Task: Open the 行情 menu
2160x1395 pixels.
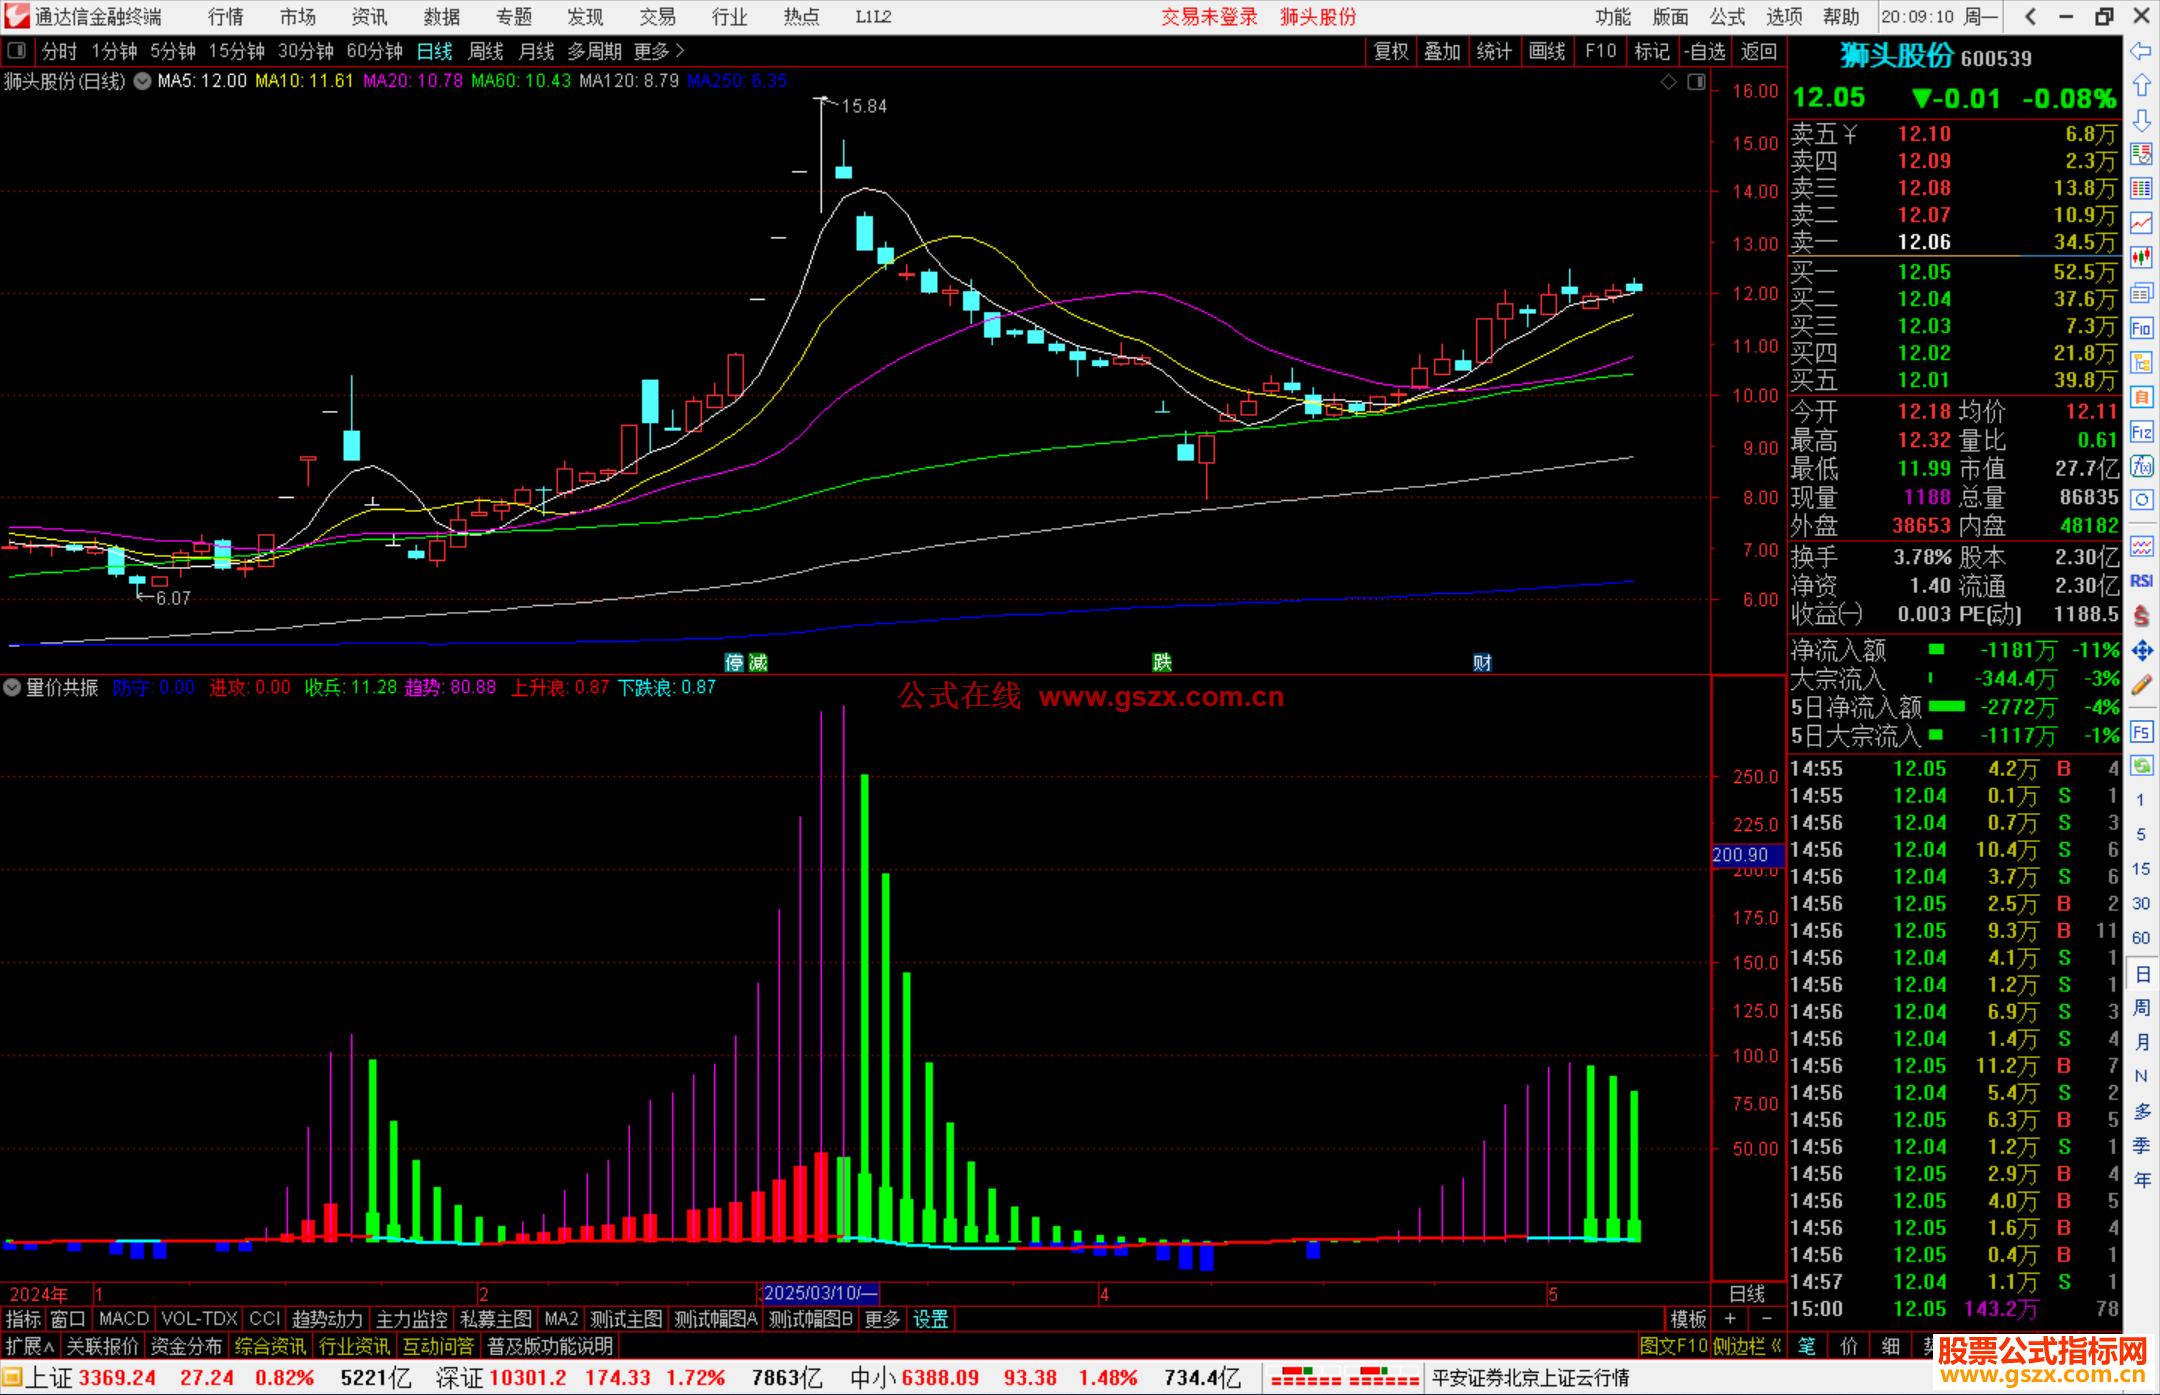Action: [225, 17]
